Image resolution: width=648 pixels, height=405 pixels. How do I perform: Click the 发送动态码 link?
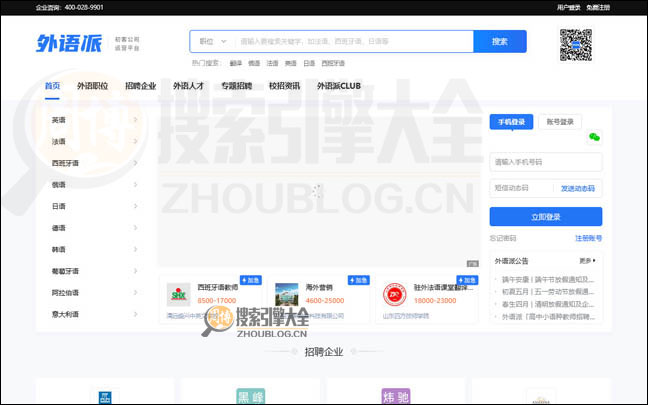point(577,188)
